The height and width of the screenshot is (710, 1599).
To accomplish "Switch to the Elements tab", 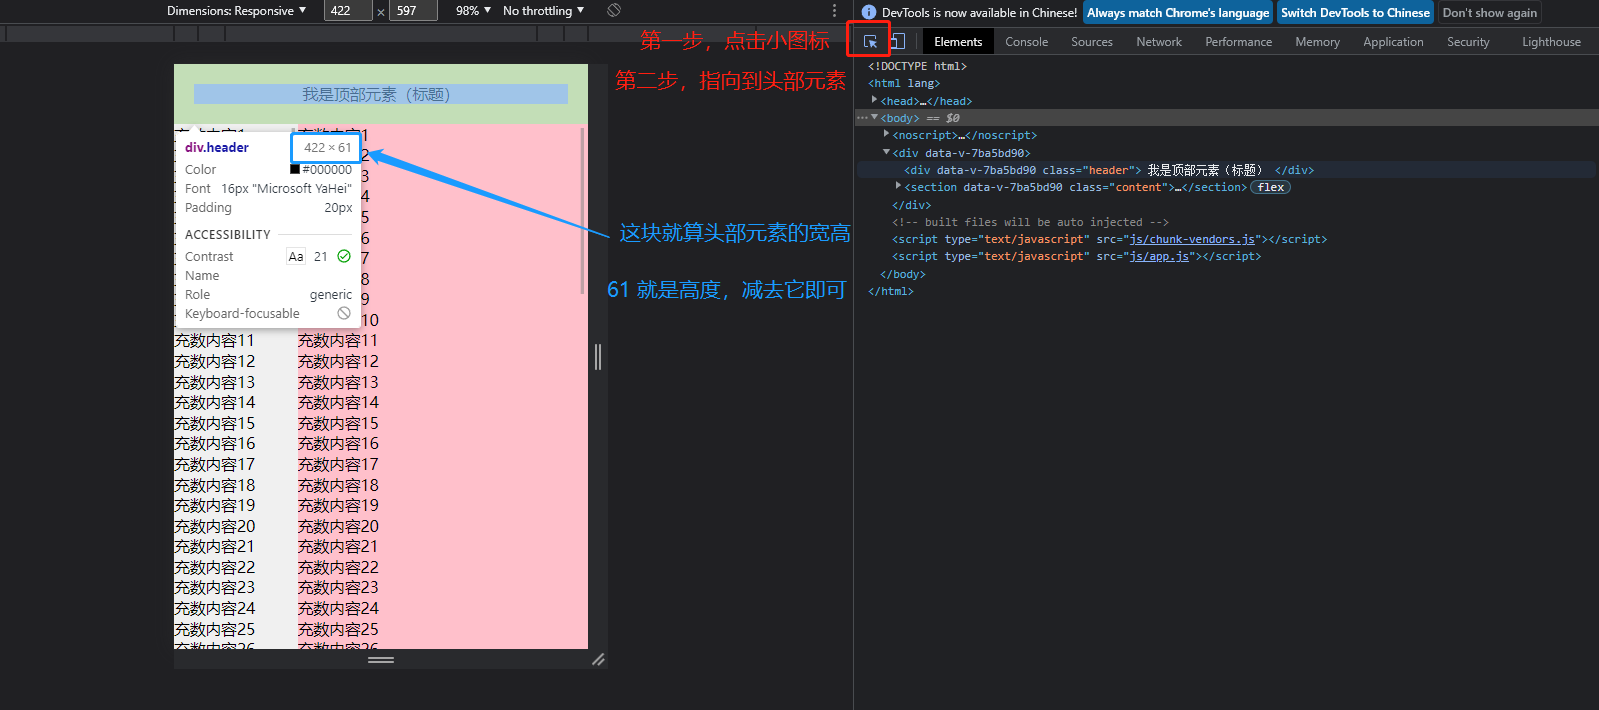I will (x=958, y=42).
